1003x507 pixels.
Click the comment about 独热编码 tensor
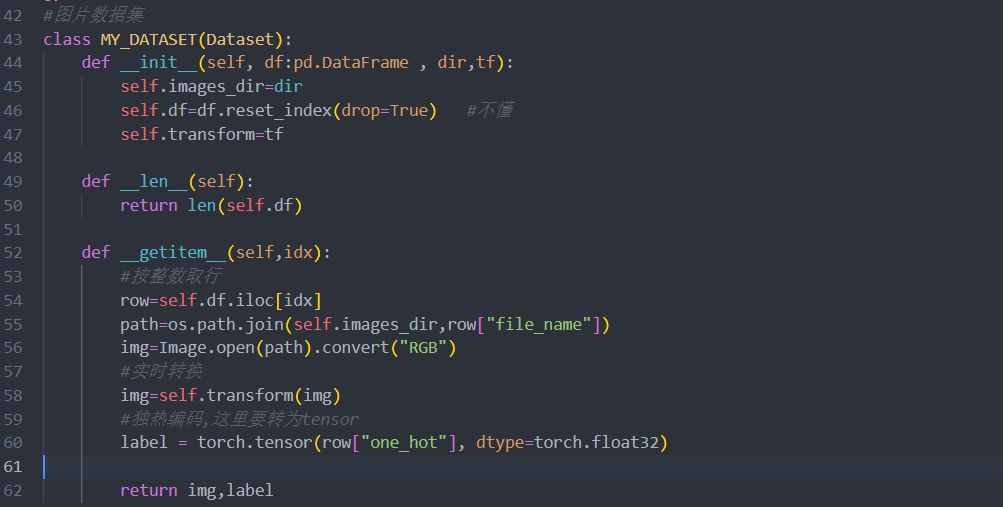click(239, 419)
